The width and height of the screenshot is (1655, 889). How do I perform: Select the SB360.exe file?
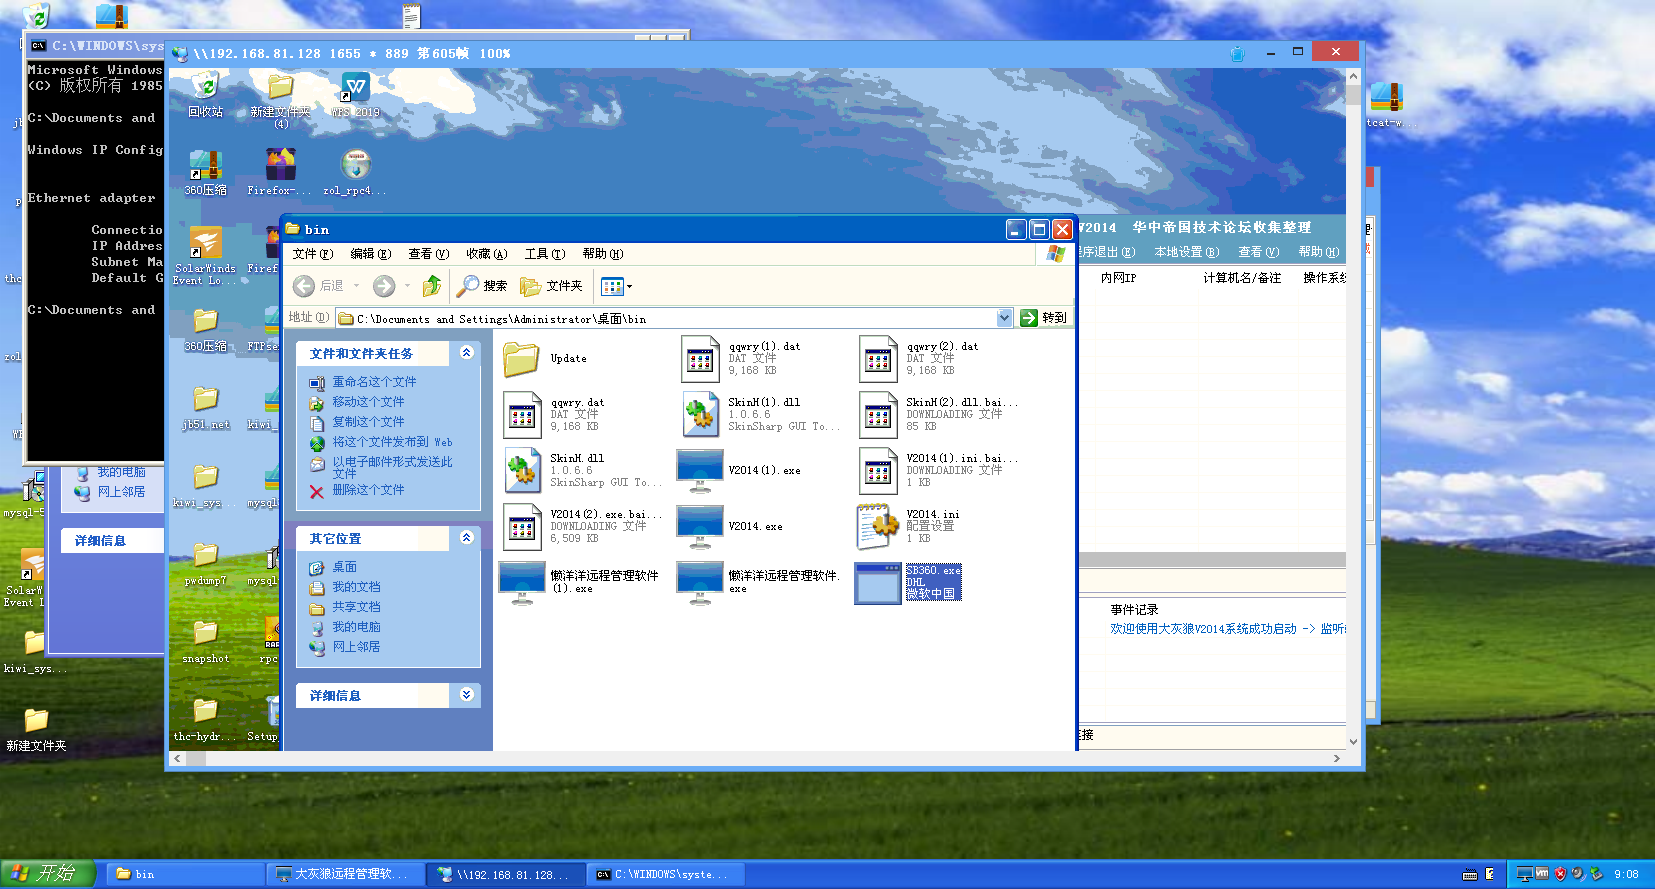908,582
